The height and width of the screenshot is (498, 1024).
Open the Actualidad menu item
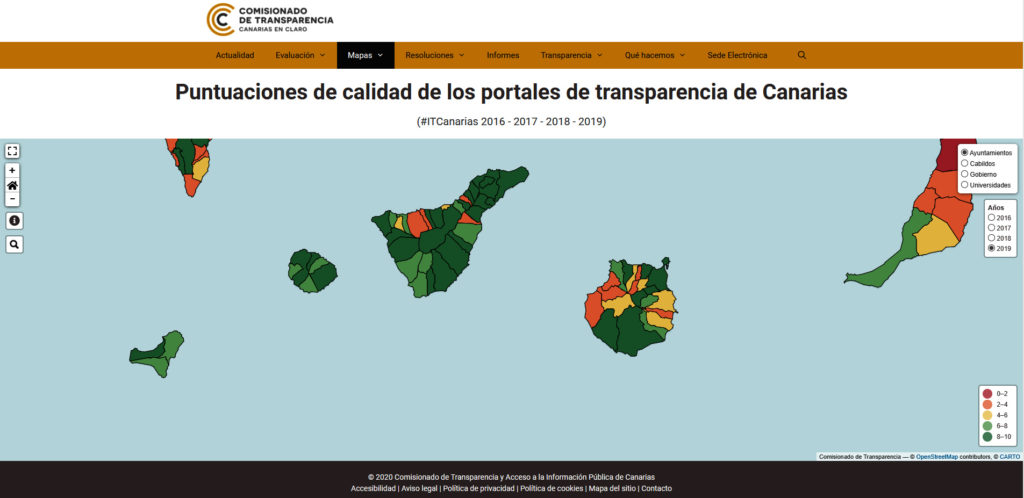coord(235,55)
